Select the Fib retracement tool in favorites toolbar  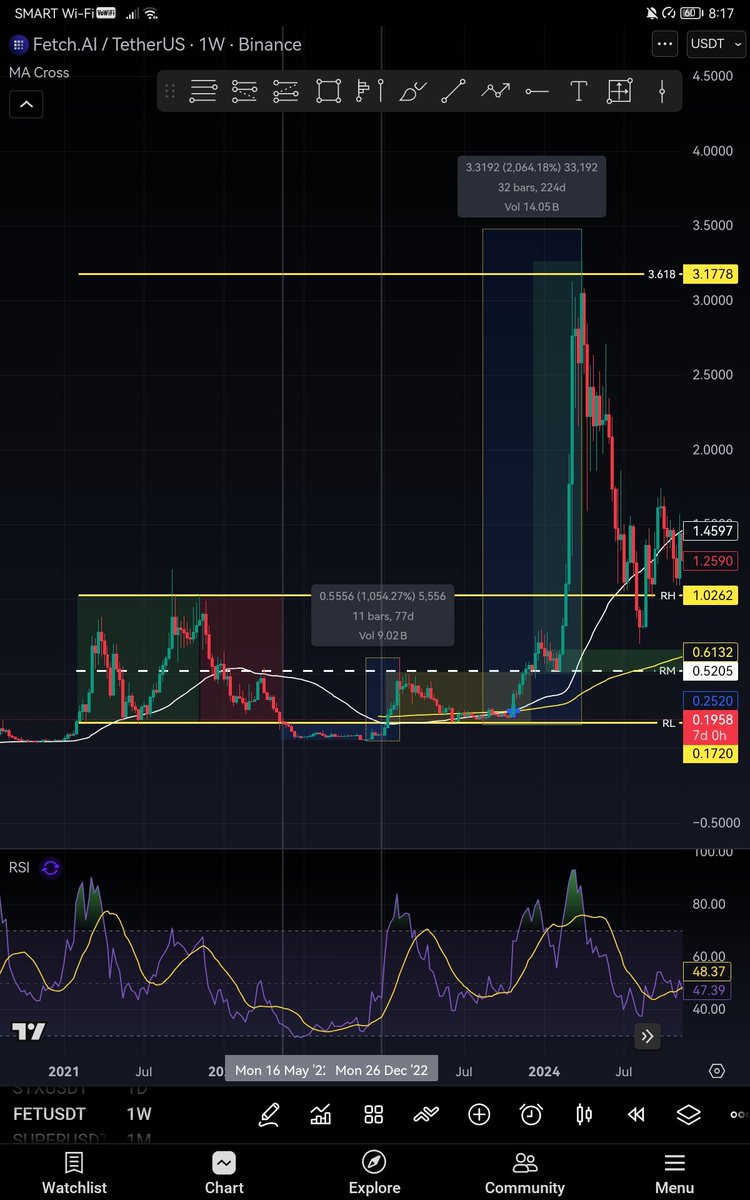[x=203, y=91]
